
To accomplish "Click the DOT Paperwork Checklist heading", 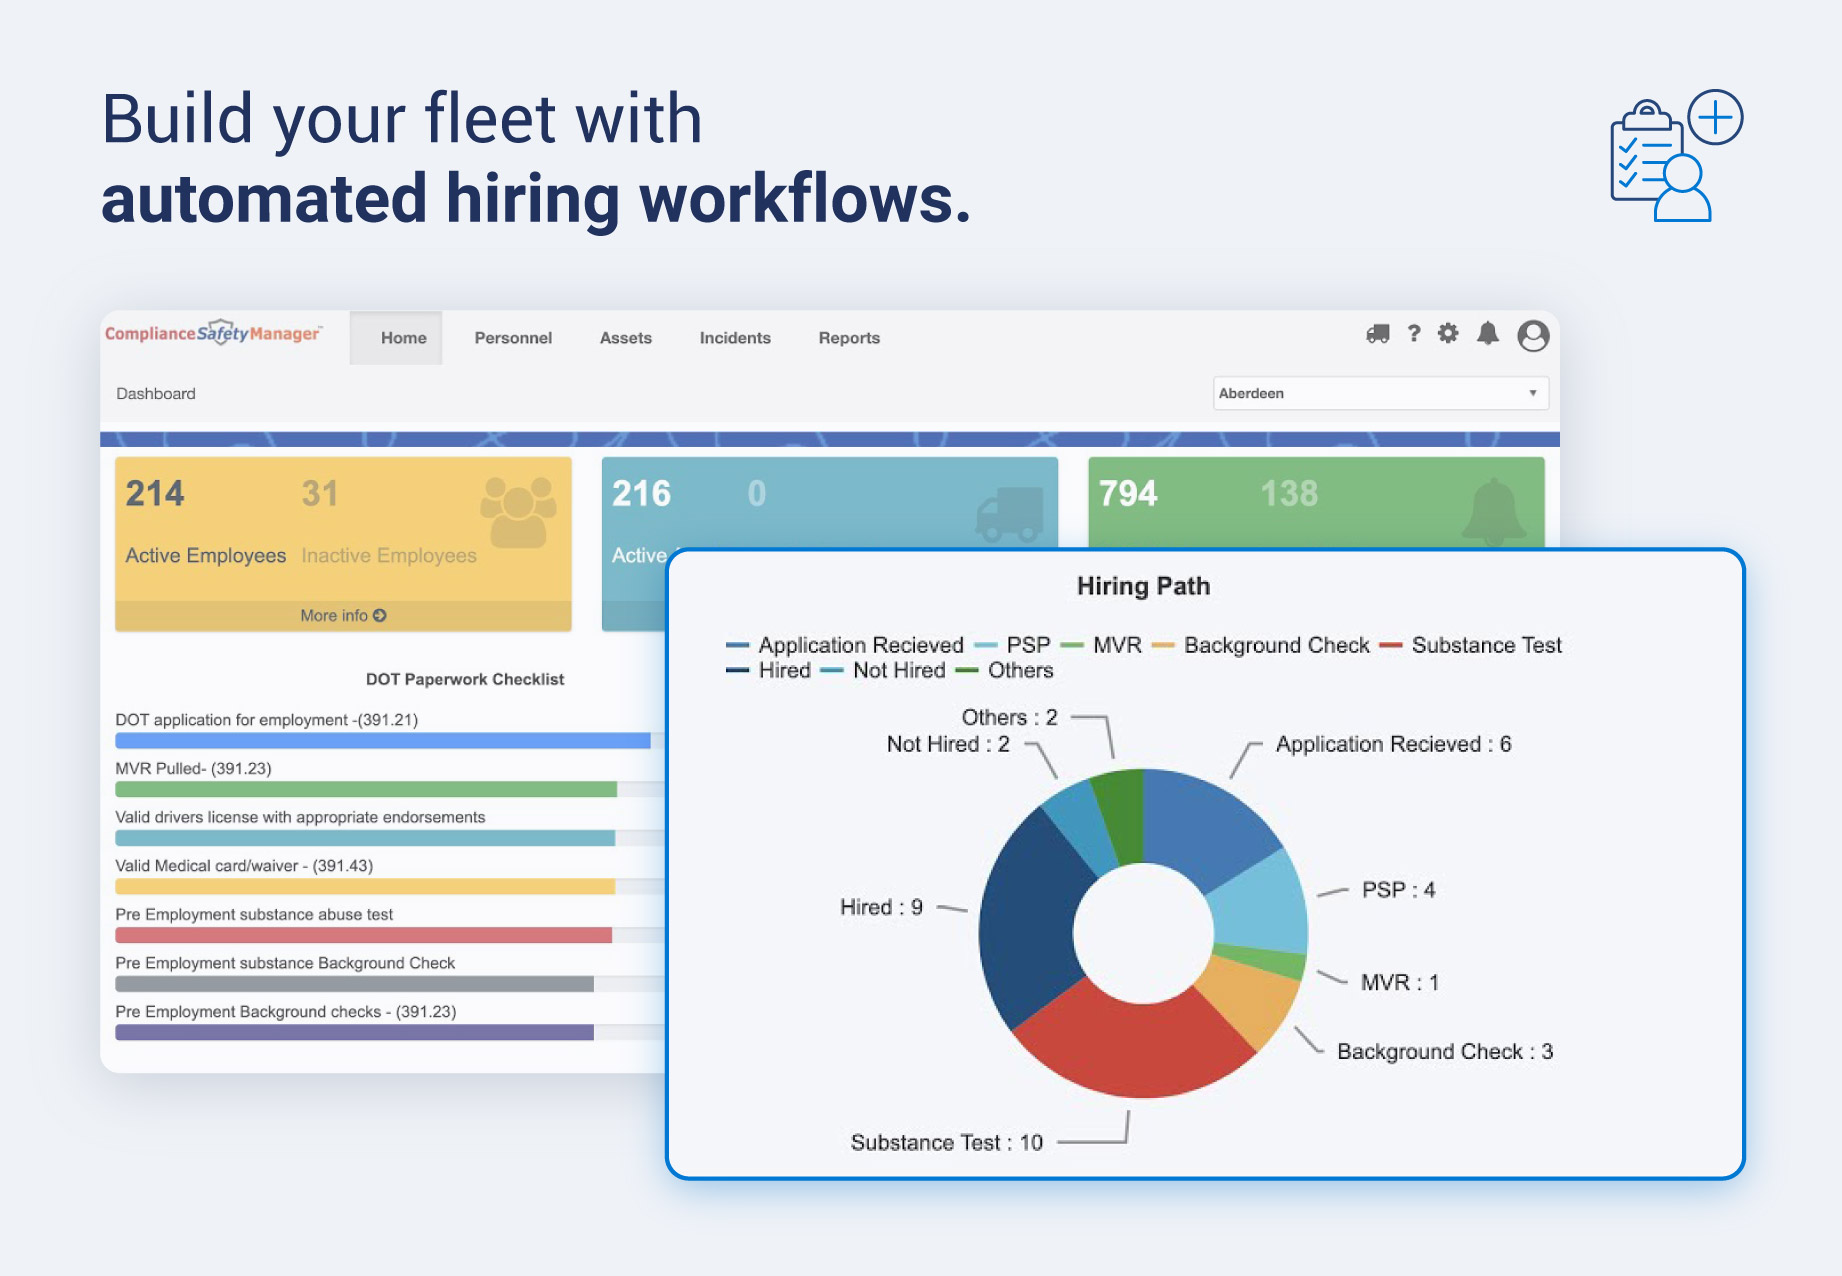I will [465, 679].
